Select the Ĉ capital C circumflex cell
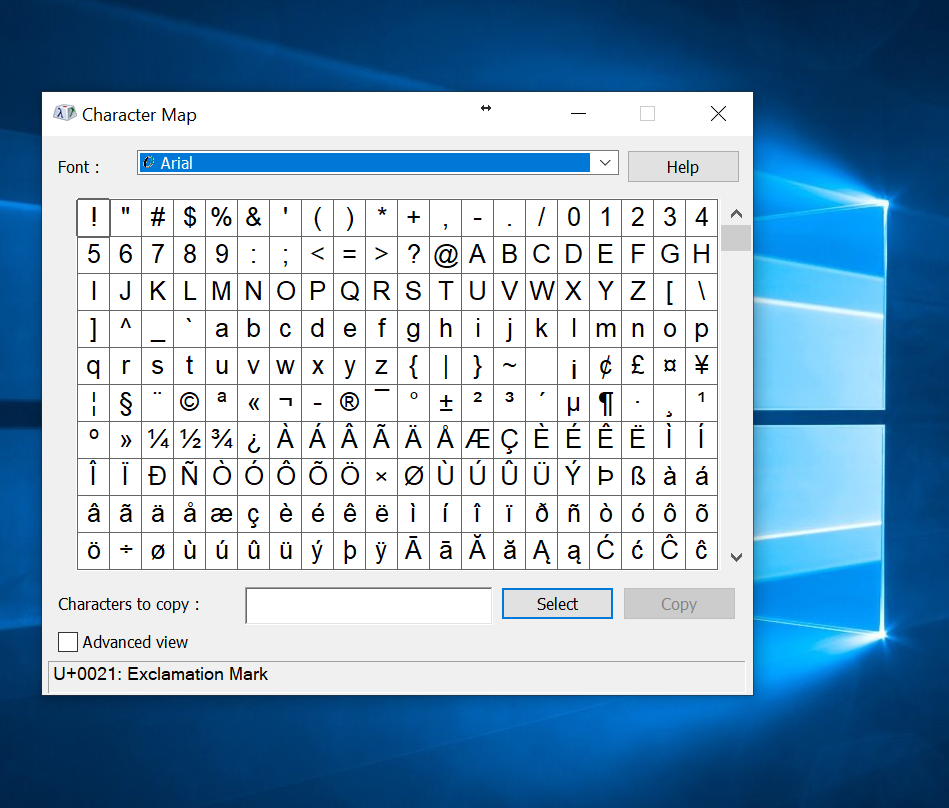 pos(669,551)
